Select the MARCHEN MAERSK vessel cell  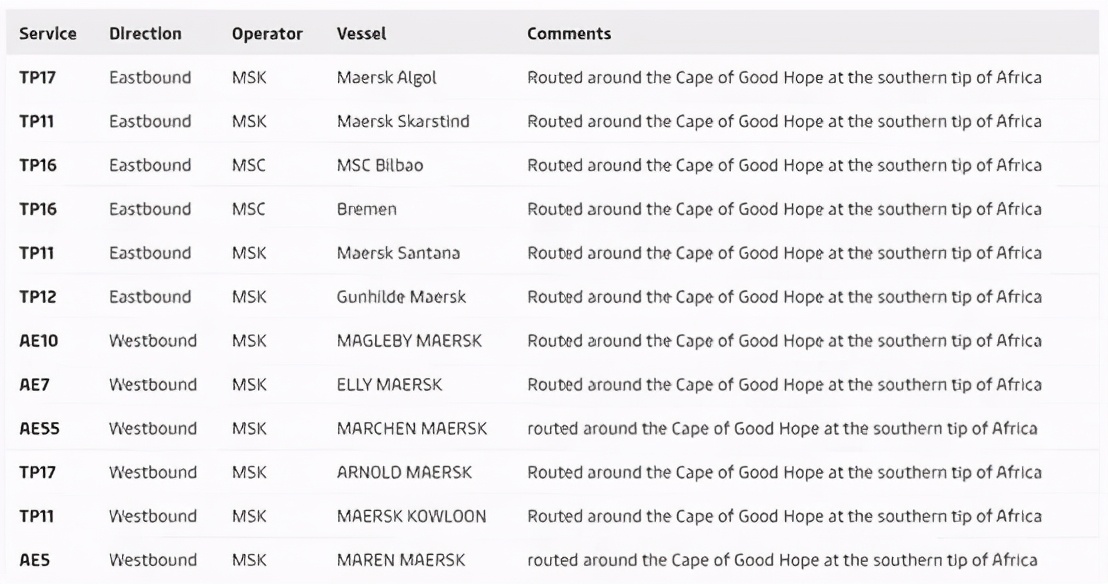(412, 429)
